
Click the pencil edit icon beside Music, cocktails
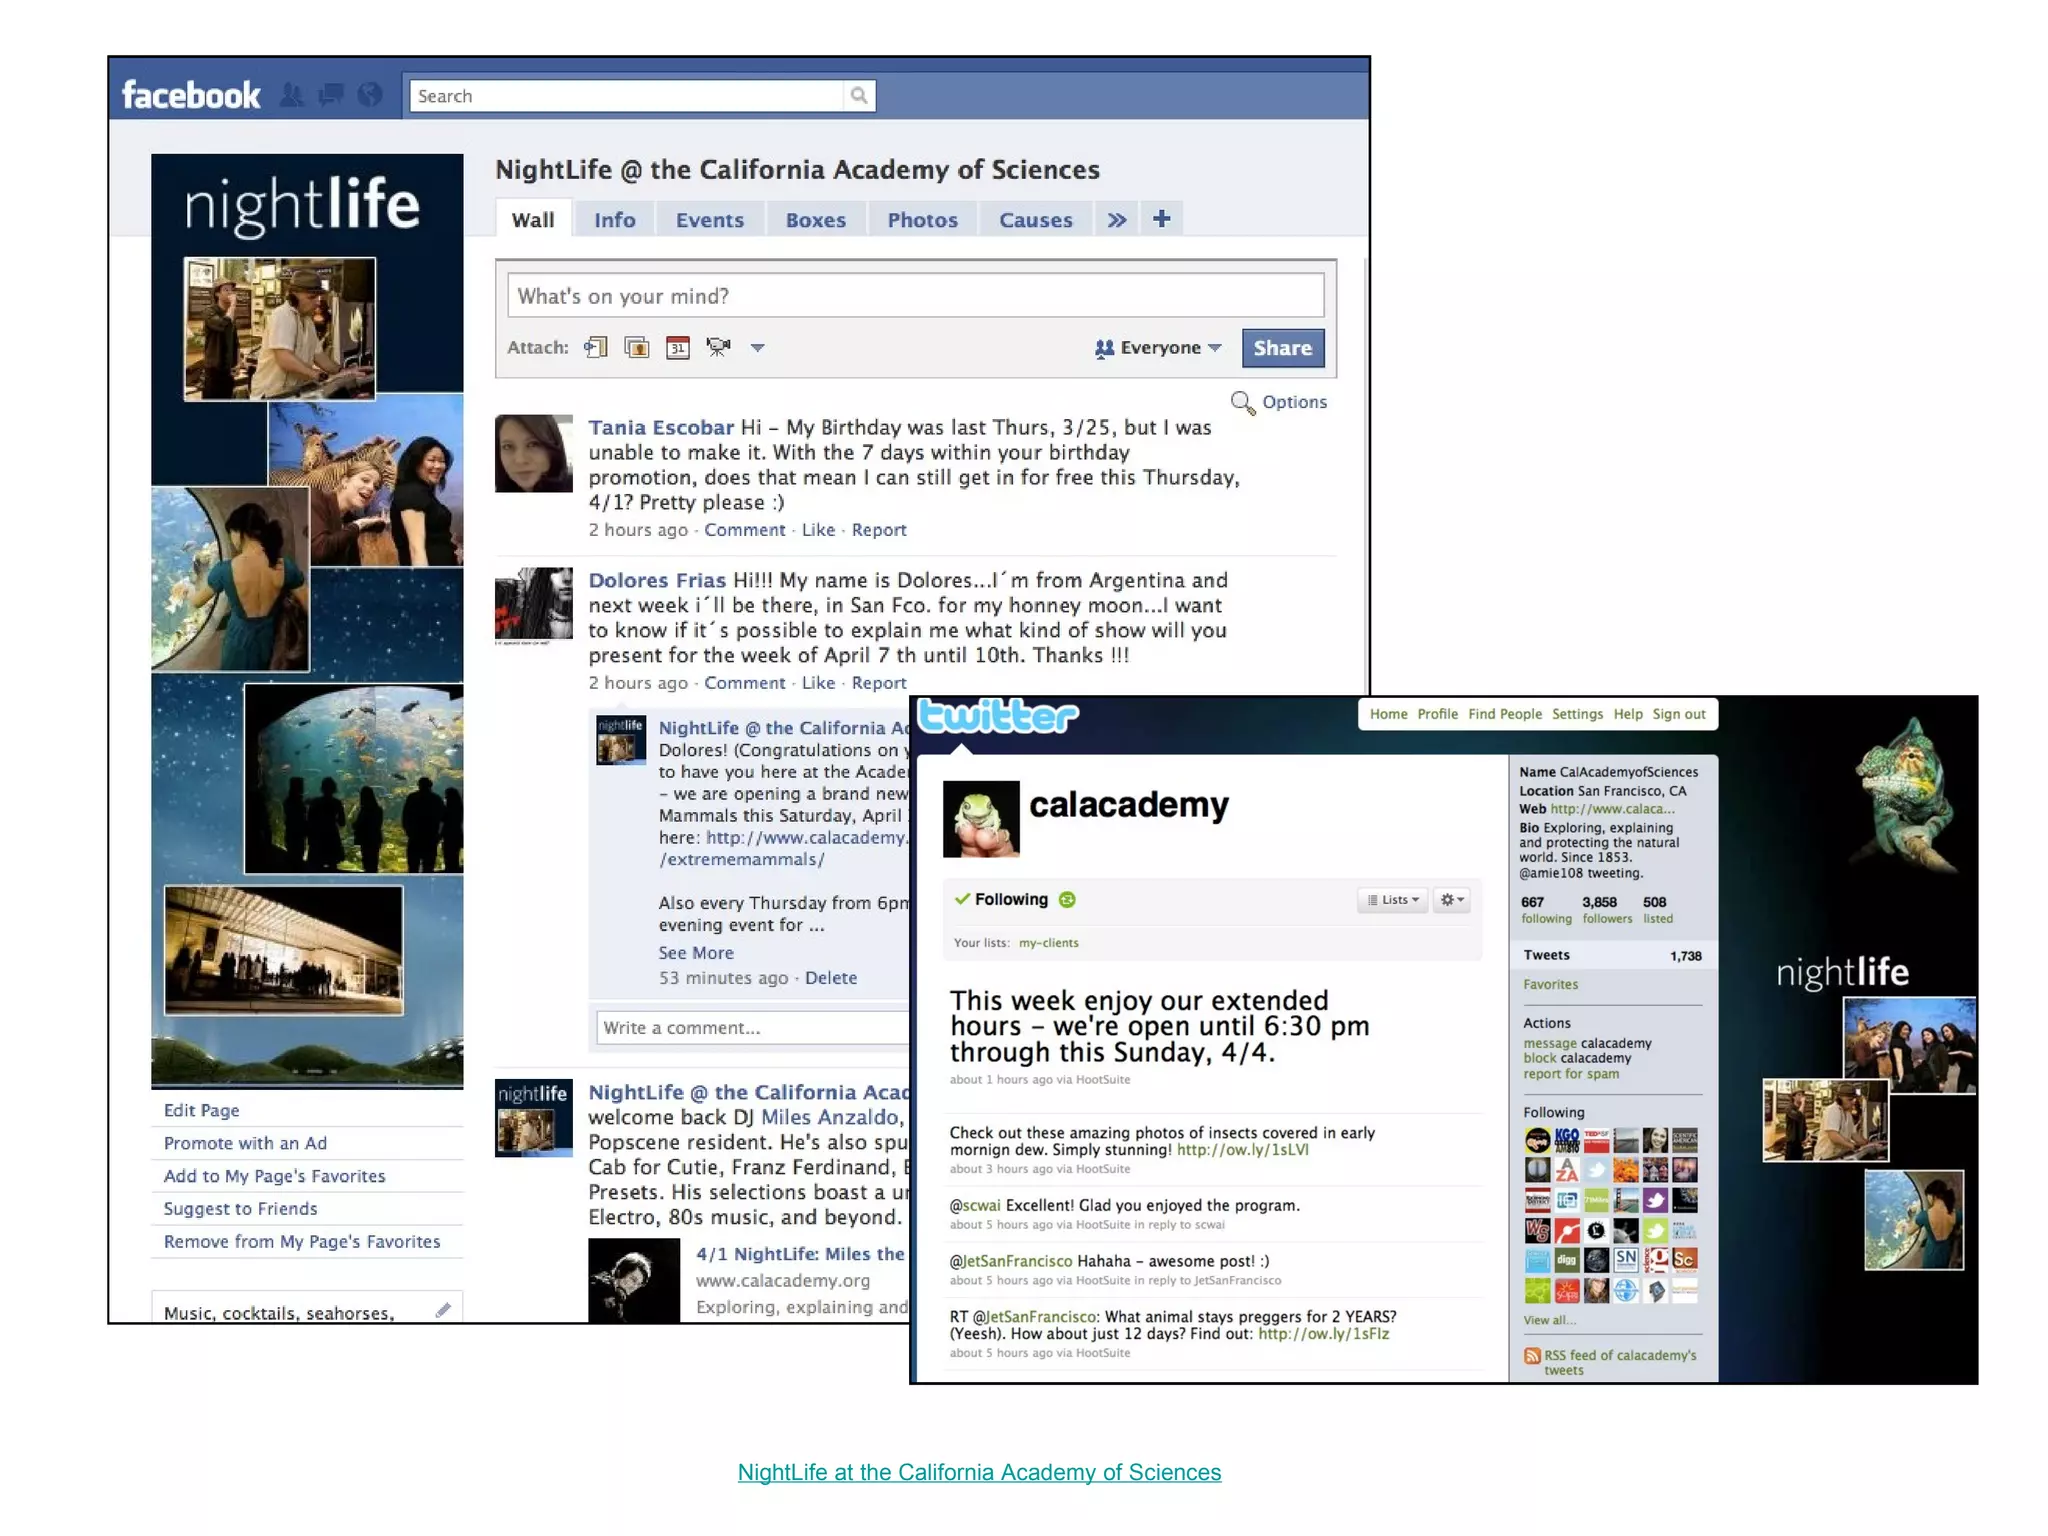pyautogui.click(x=443, y=1310)
